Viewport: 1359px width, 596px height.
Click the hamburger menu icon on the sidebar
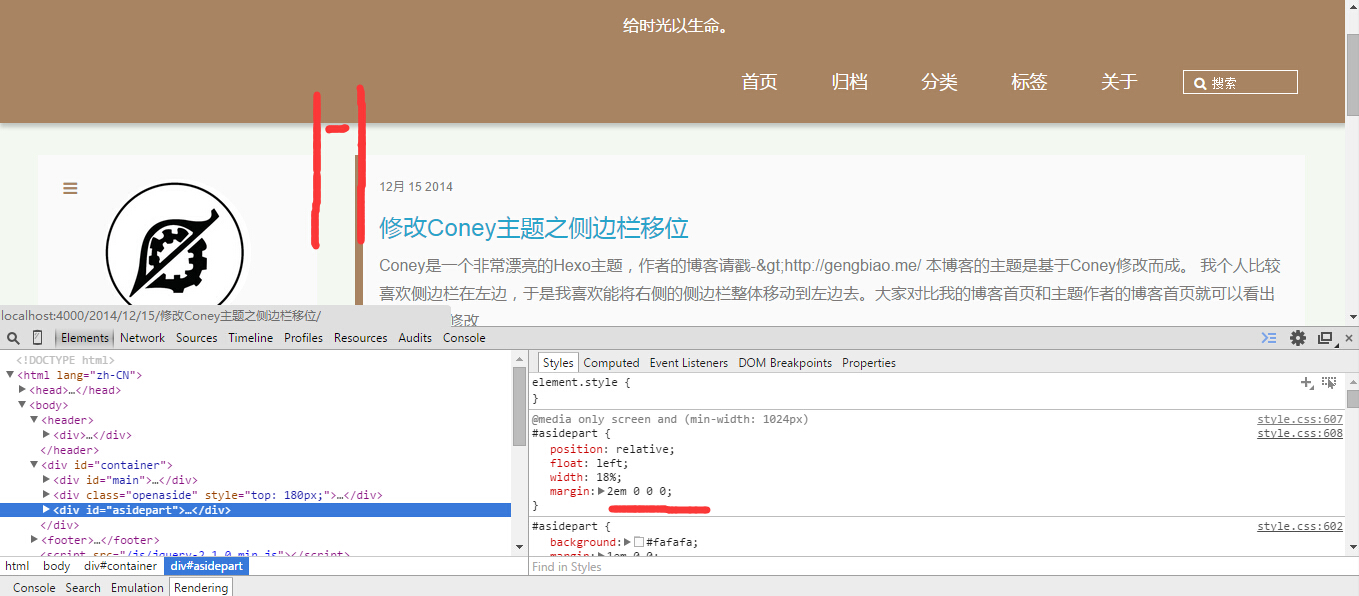click(70, 188)
